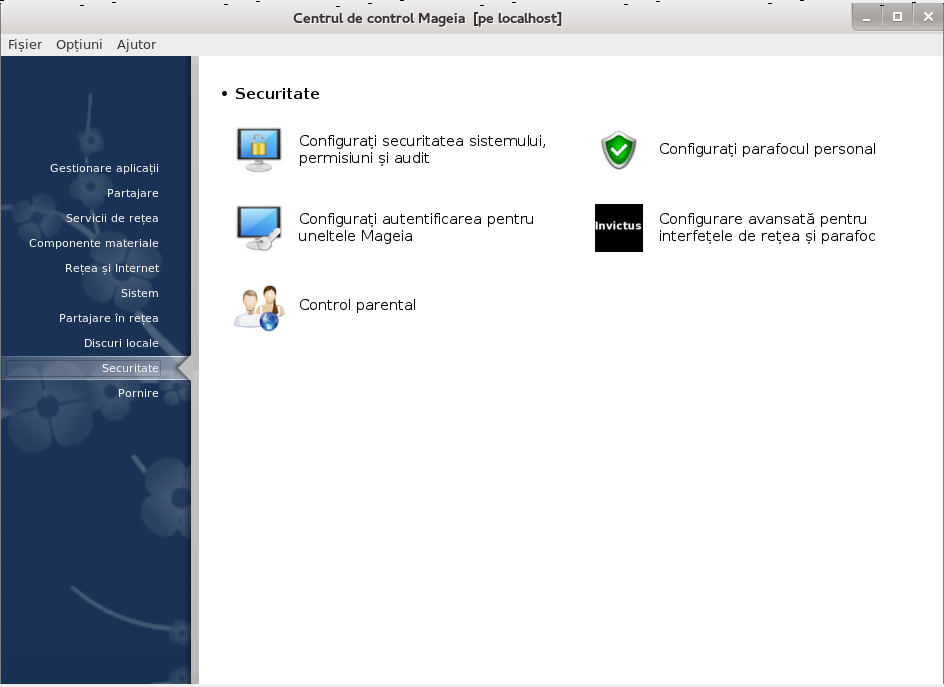Screen dimensions: 944x687
Task: Go to the Pornire category
Action: click(138, 393)
